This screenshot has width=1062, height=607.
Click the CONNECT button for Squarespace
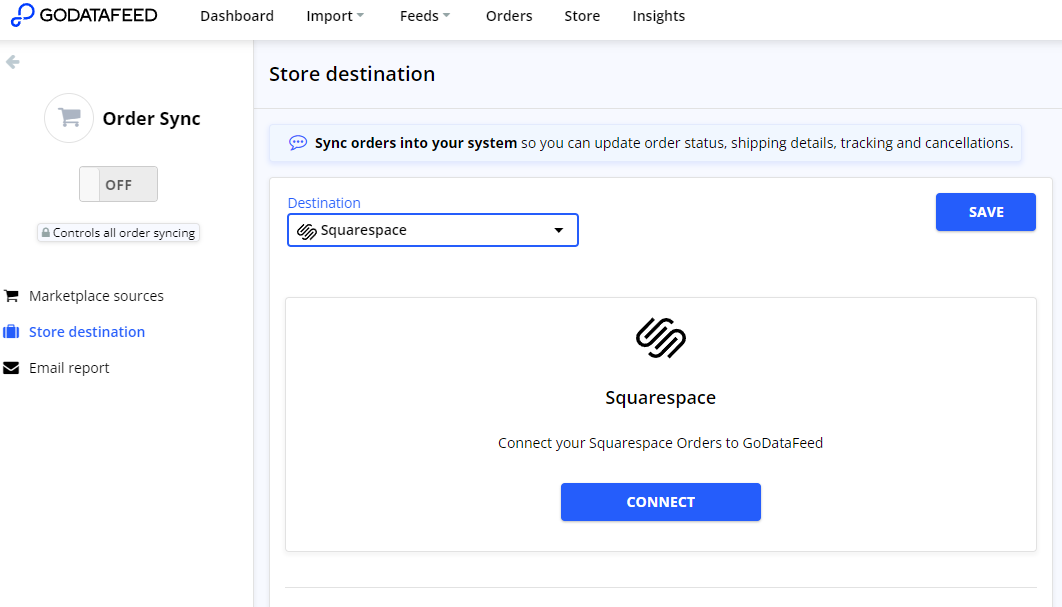click(660, 502)
